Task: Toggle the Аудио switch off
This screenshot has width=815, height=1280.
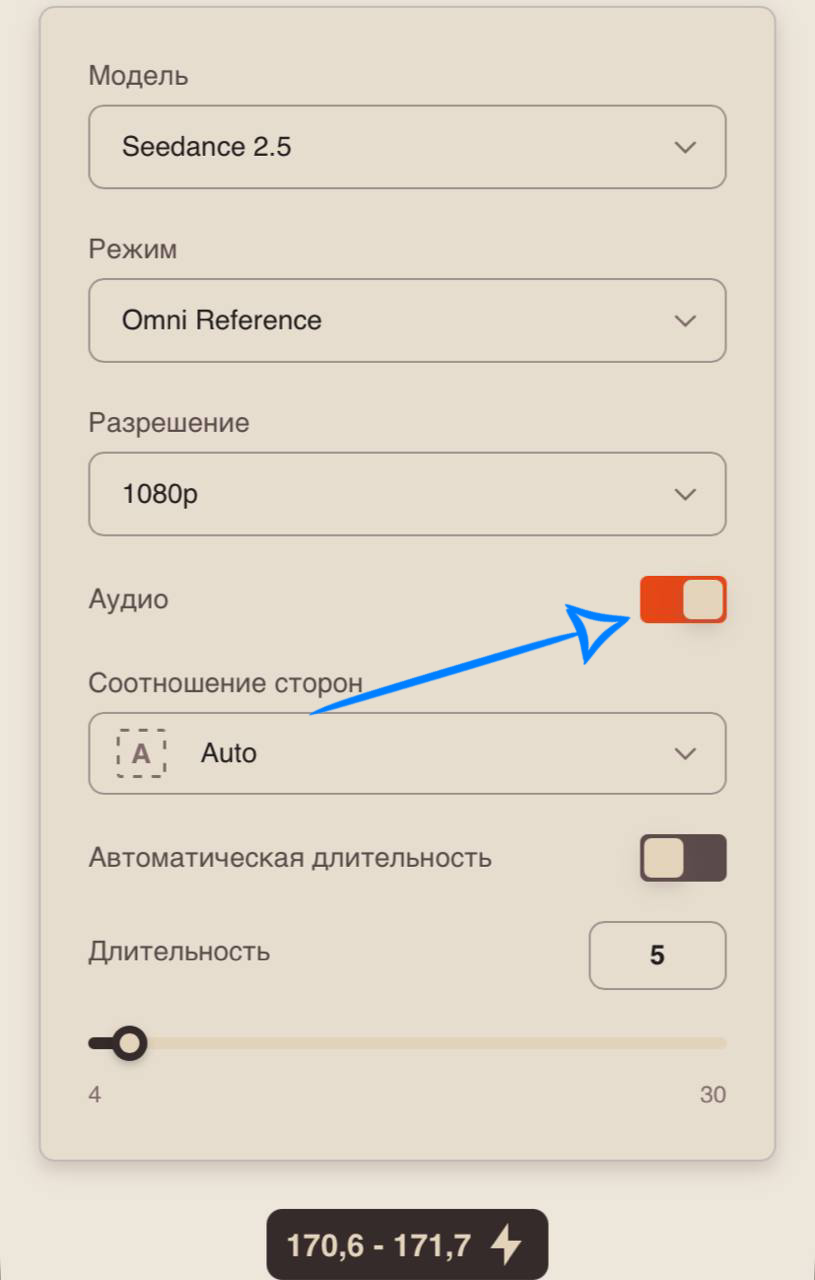Action: (683, 600)
